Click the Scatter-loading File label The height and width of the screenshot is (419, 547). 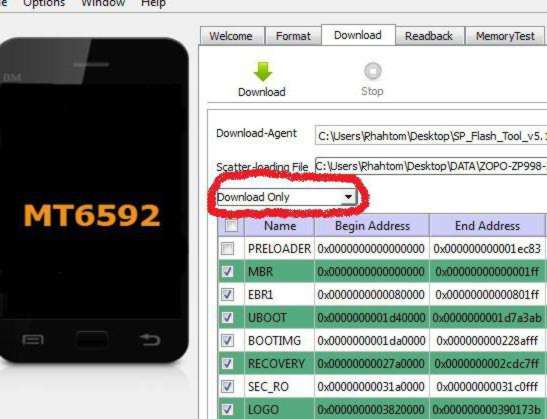pos(262,167)
